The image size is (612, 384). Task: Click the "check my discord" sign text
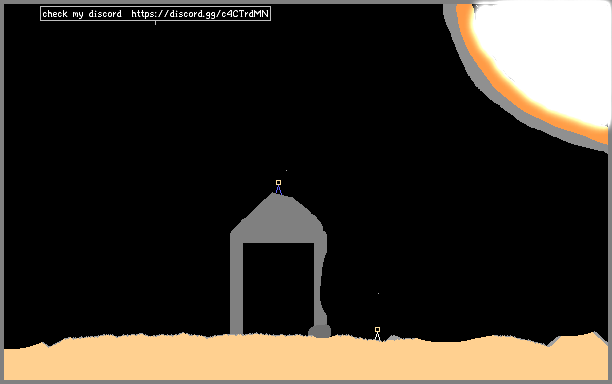click(82, 14)
